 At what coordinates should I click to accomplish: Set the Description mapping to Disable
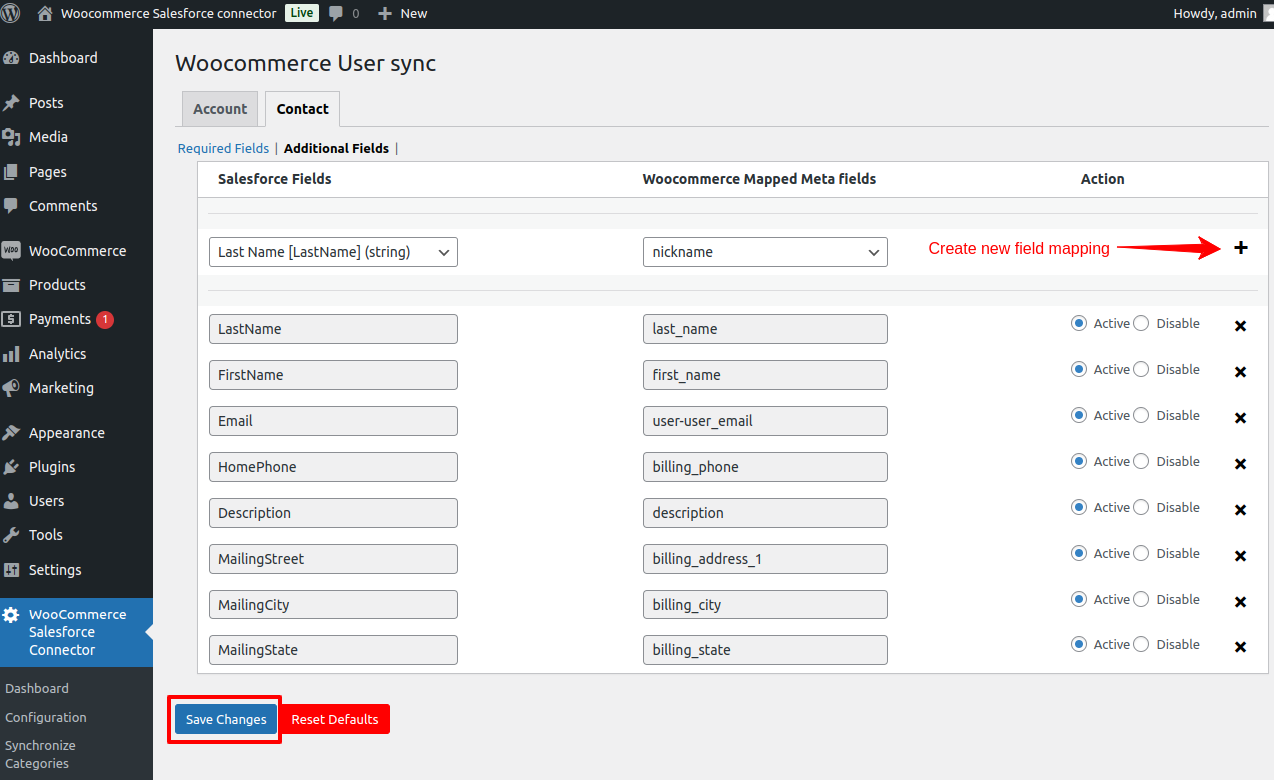1142,508
